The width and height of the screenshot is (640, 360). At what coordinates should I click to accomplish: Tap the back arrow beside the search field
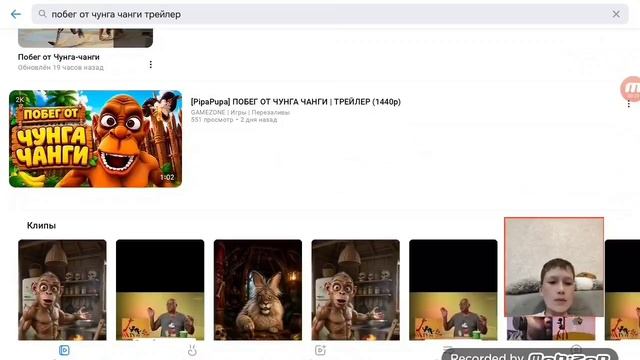click(x=16, y=14)
